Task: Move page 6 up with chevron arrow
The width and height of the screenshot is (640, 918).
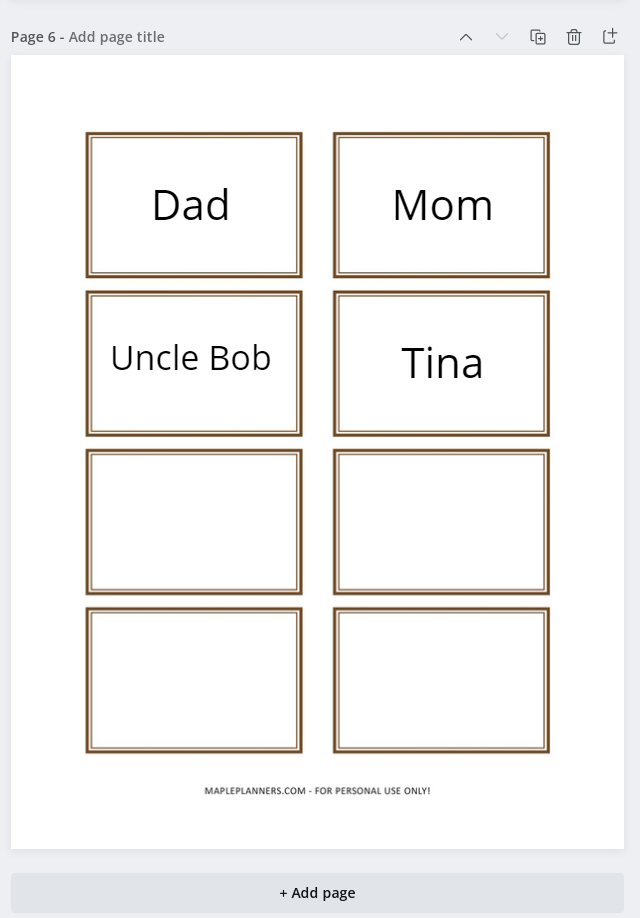Action: tap(466, 37)
